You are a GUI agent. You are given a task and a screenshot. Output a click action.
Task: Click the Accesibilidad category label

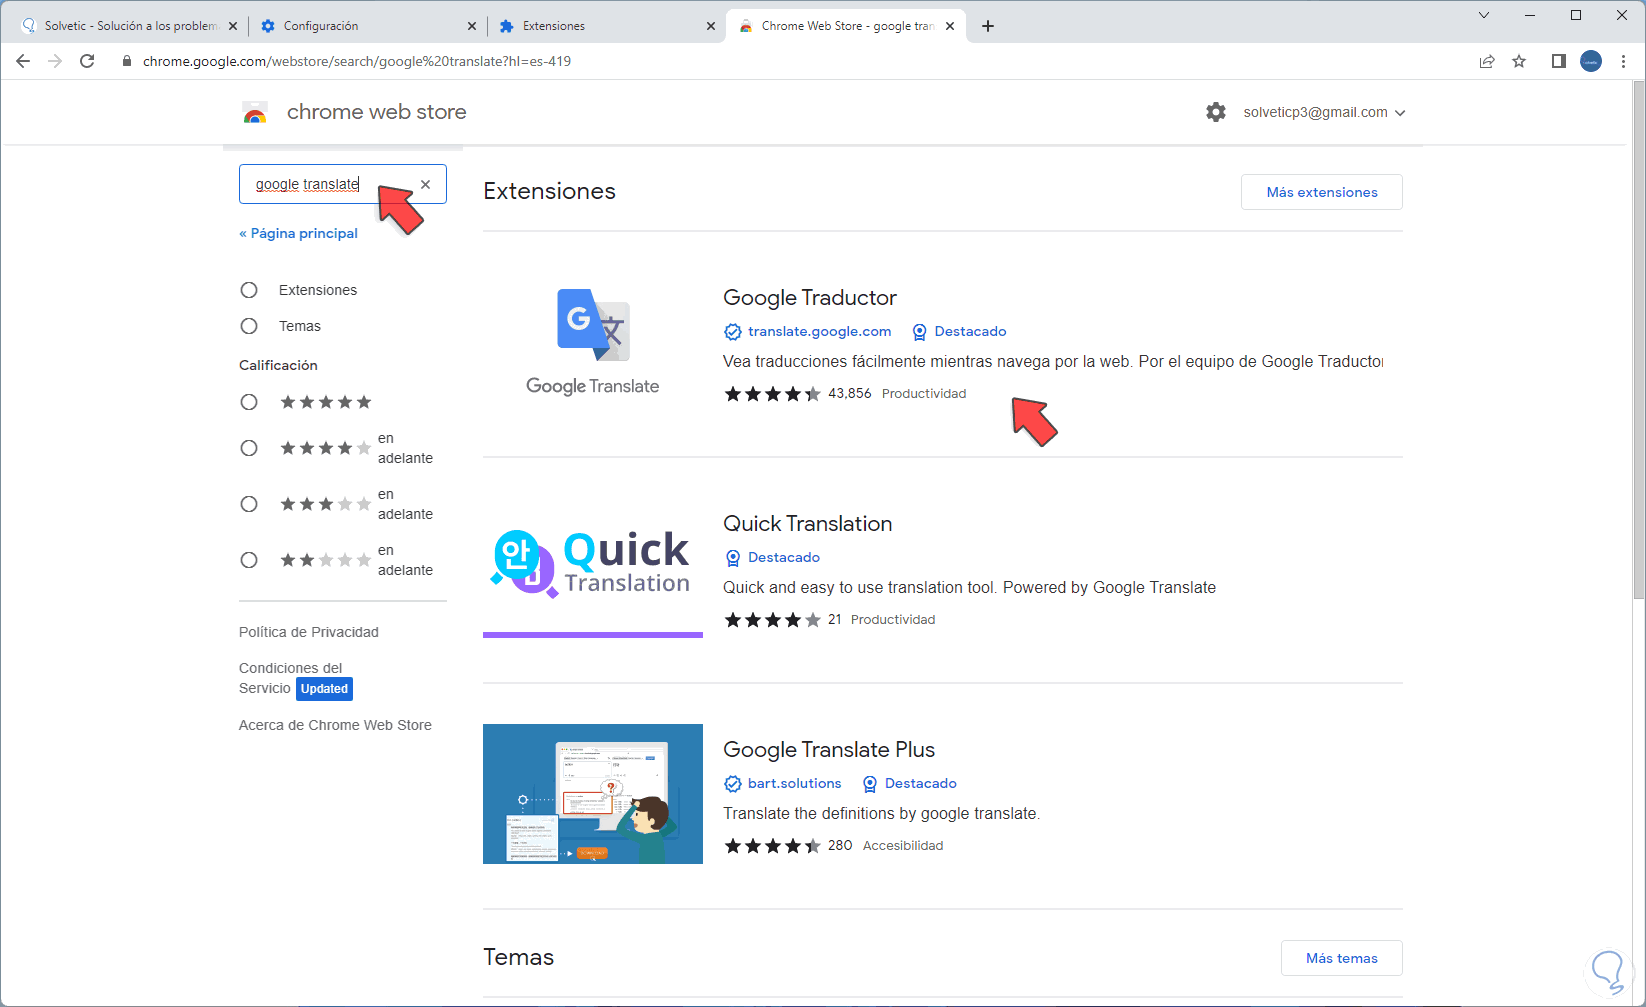coord(903,846)
